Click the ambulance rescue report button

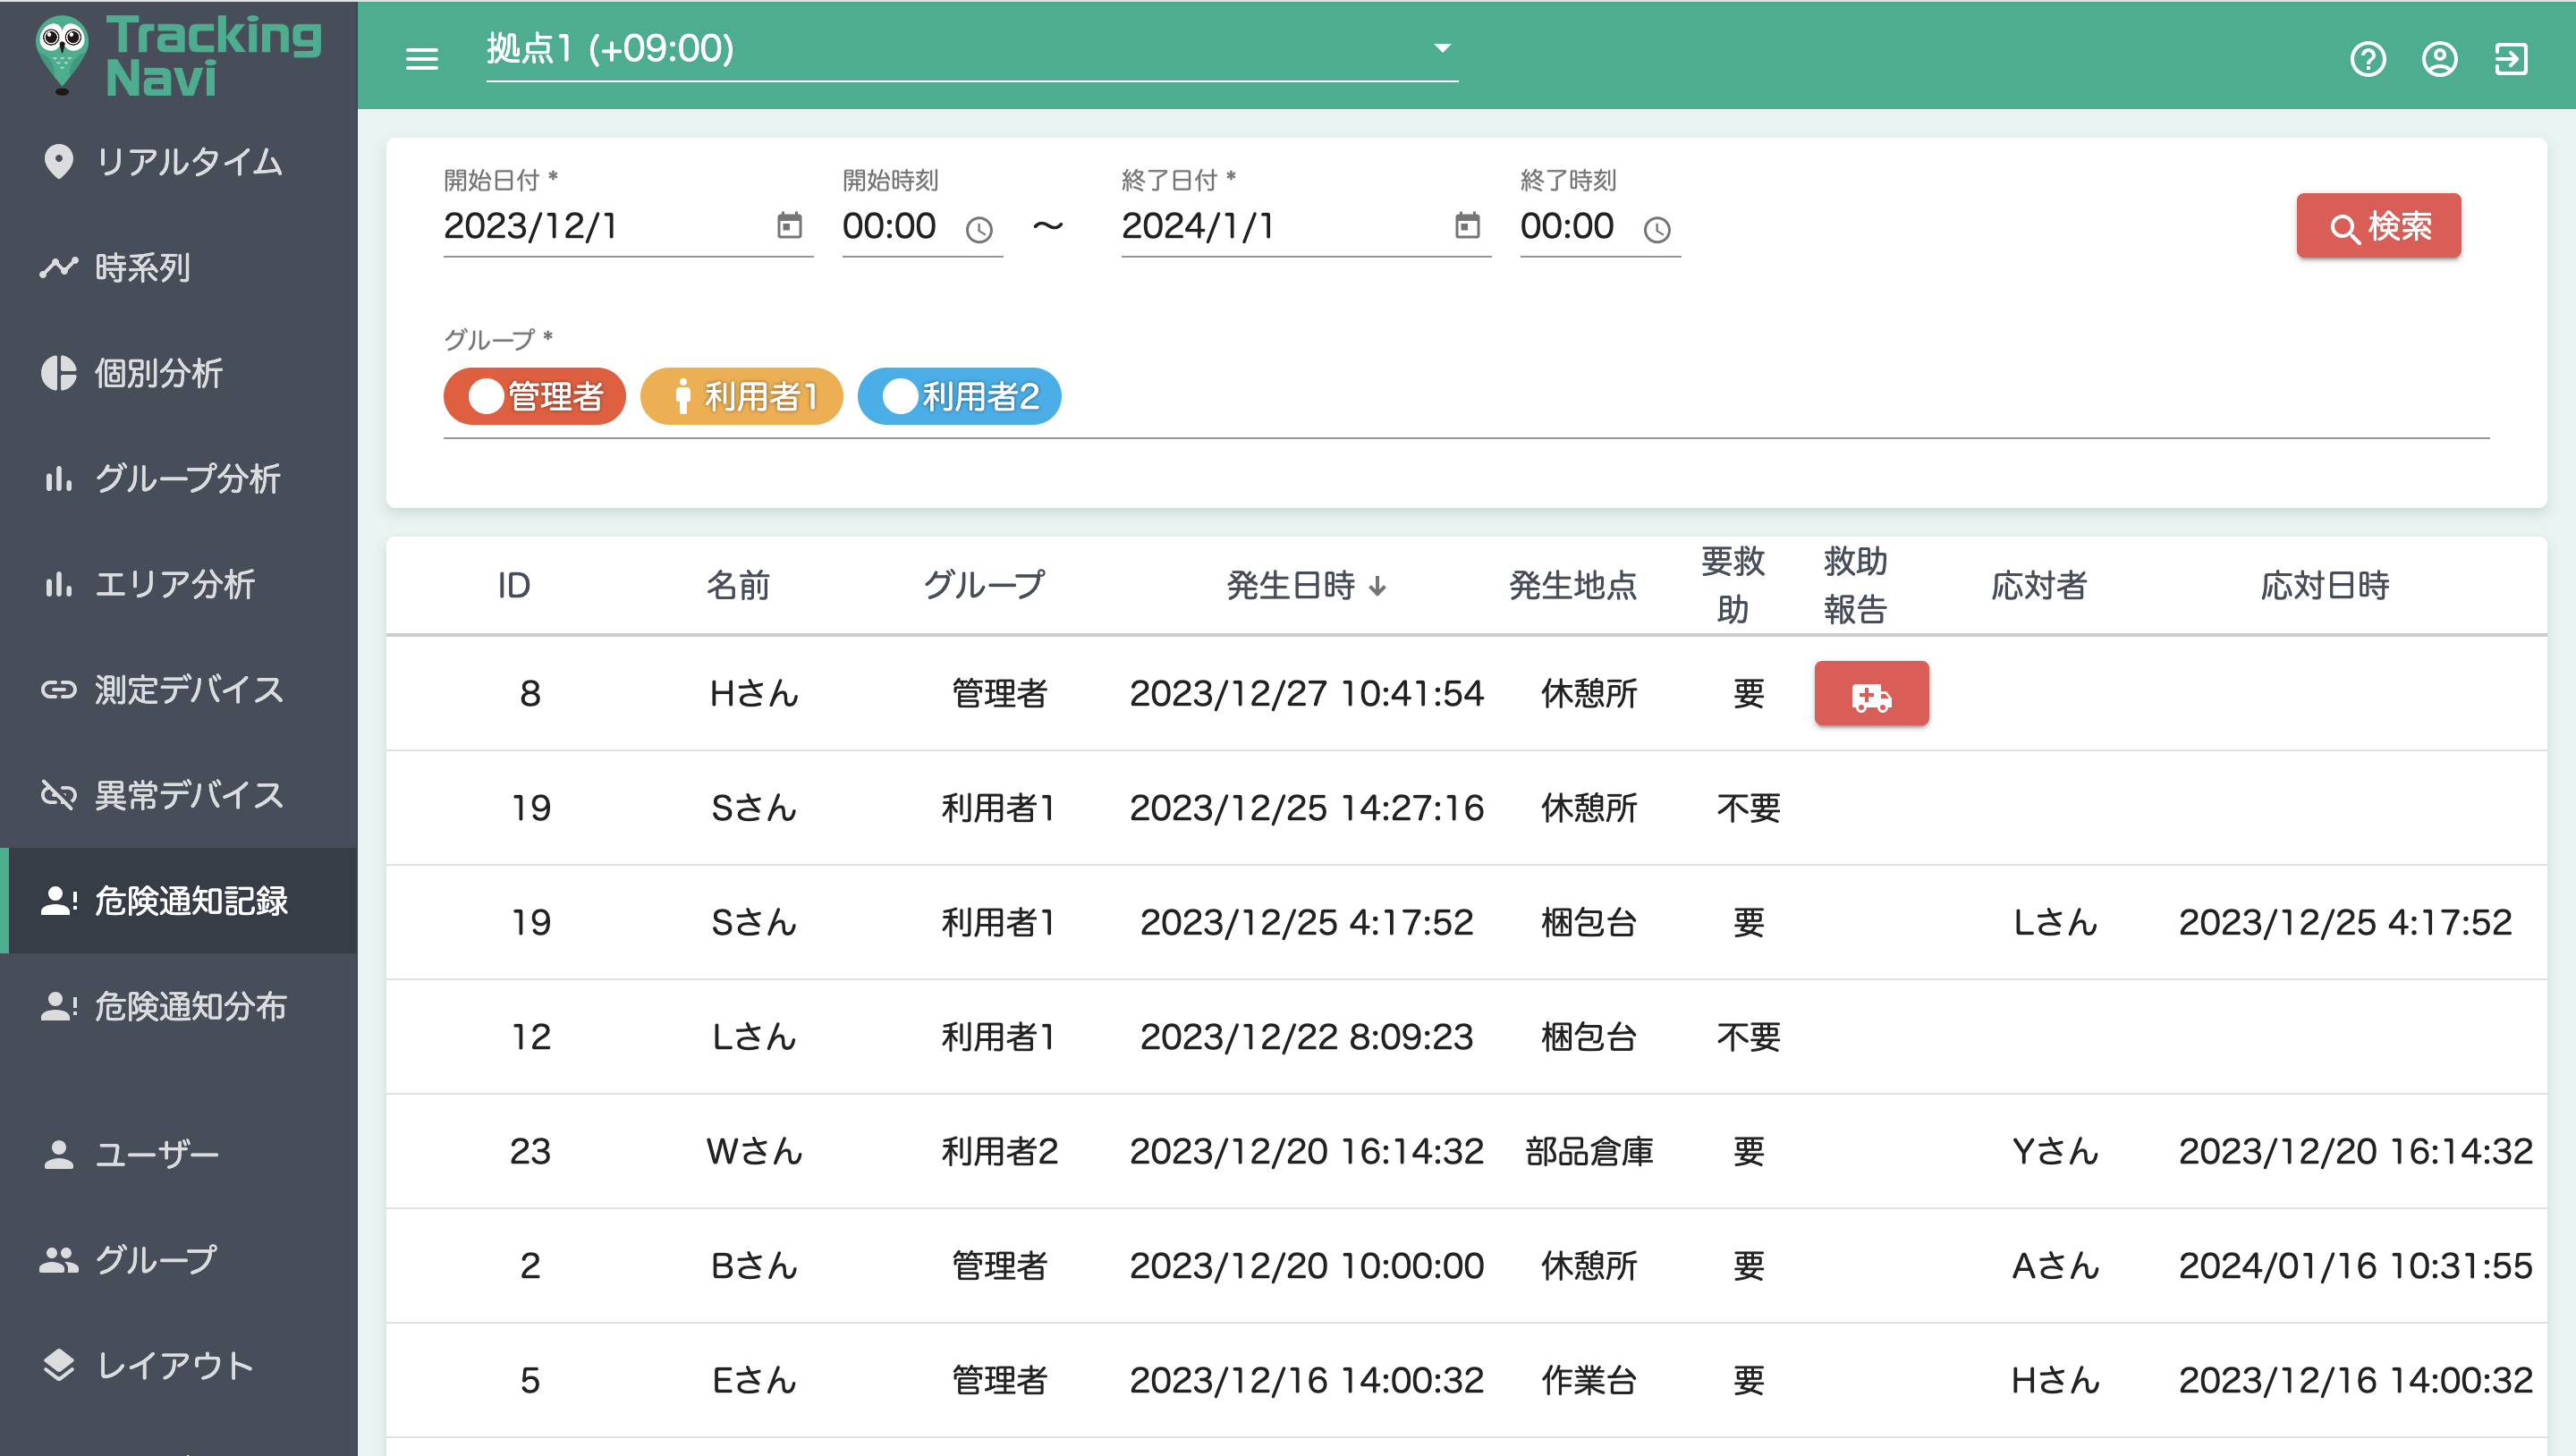1871,694
